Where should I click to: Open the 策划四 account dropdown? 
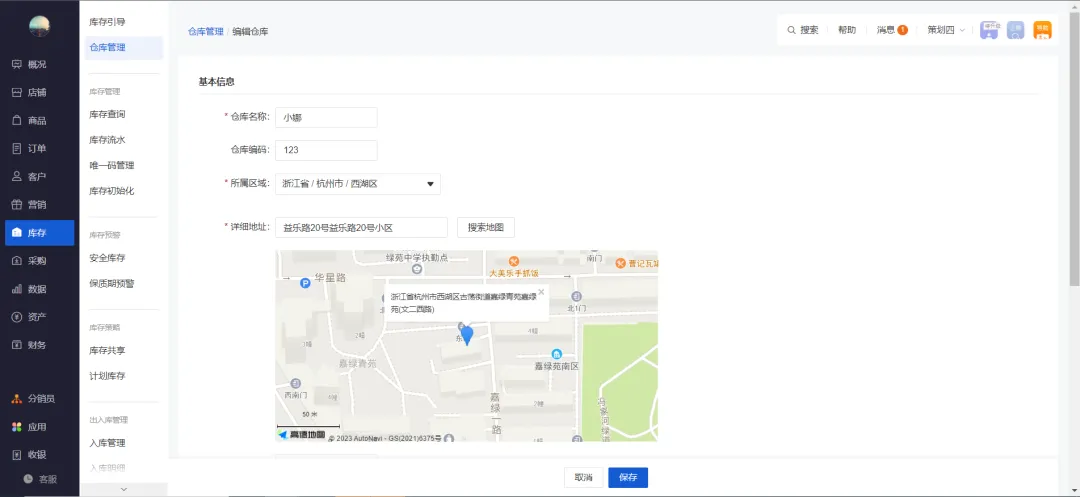[x=945, y=30]
